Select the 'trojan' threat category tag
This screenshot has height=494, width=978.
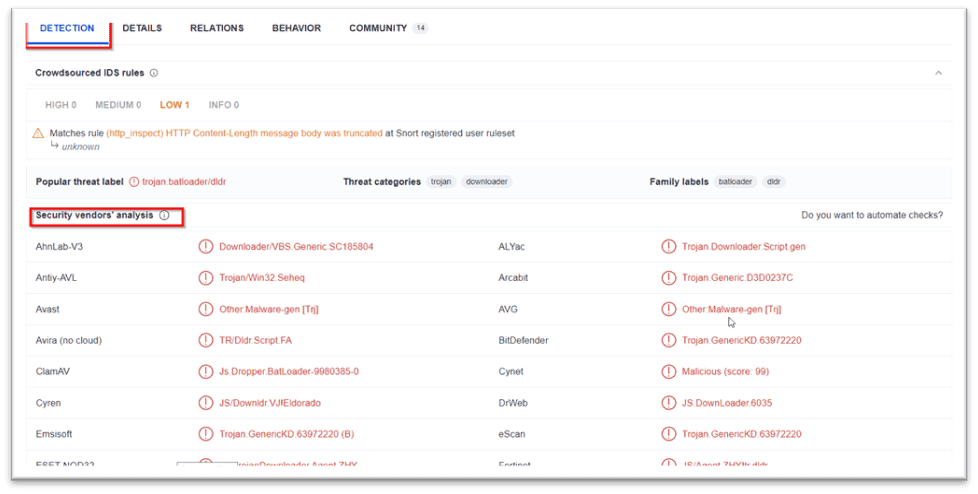441,182
